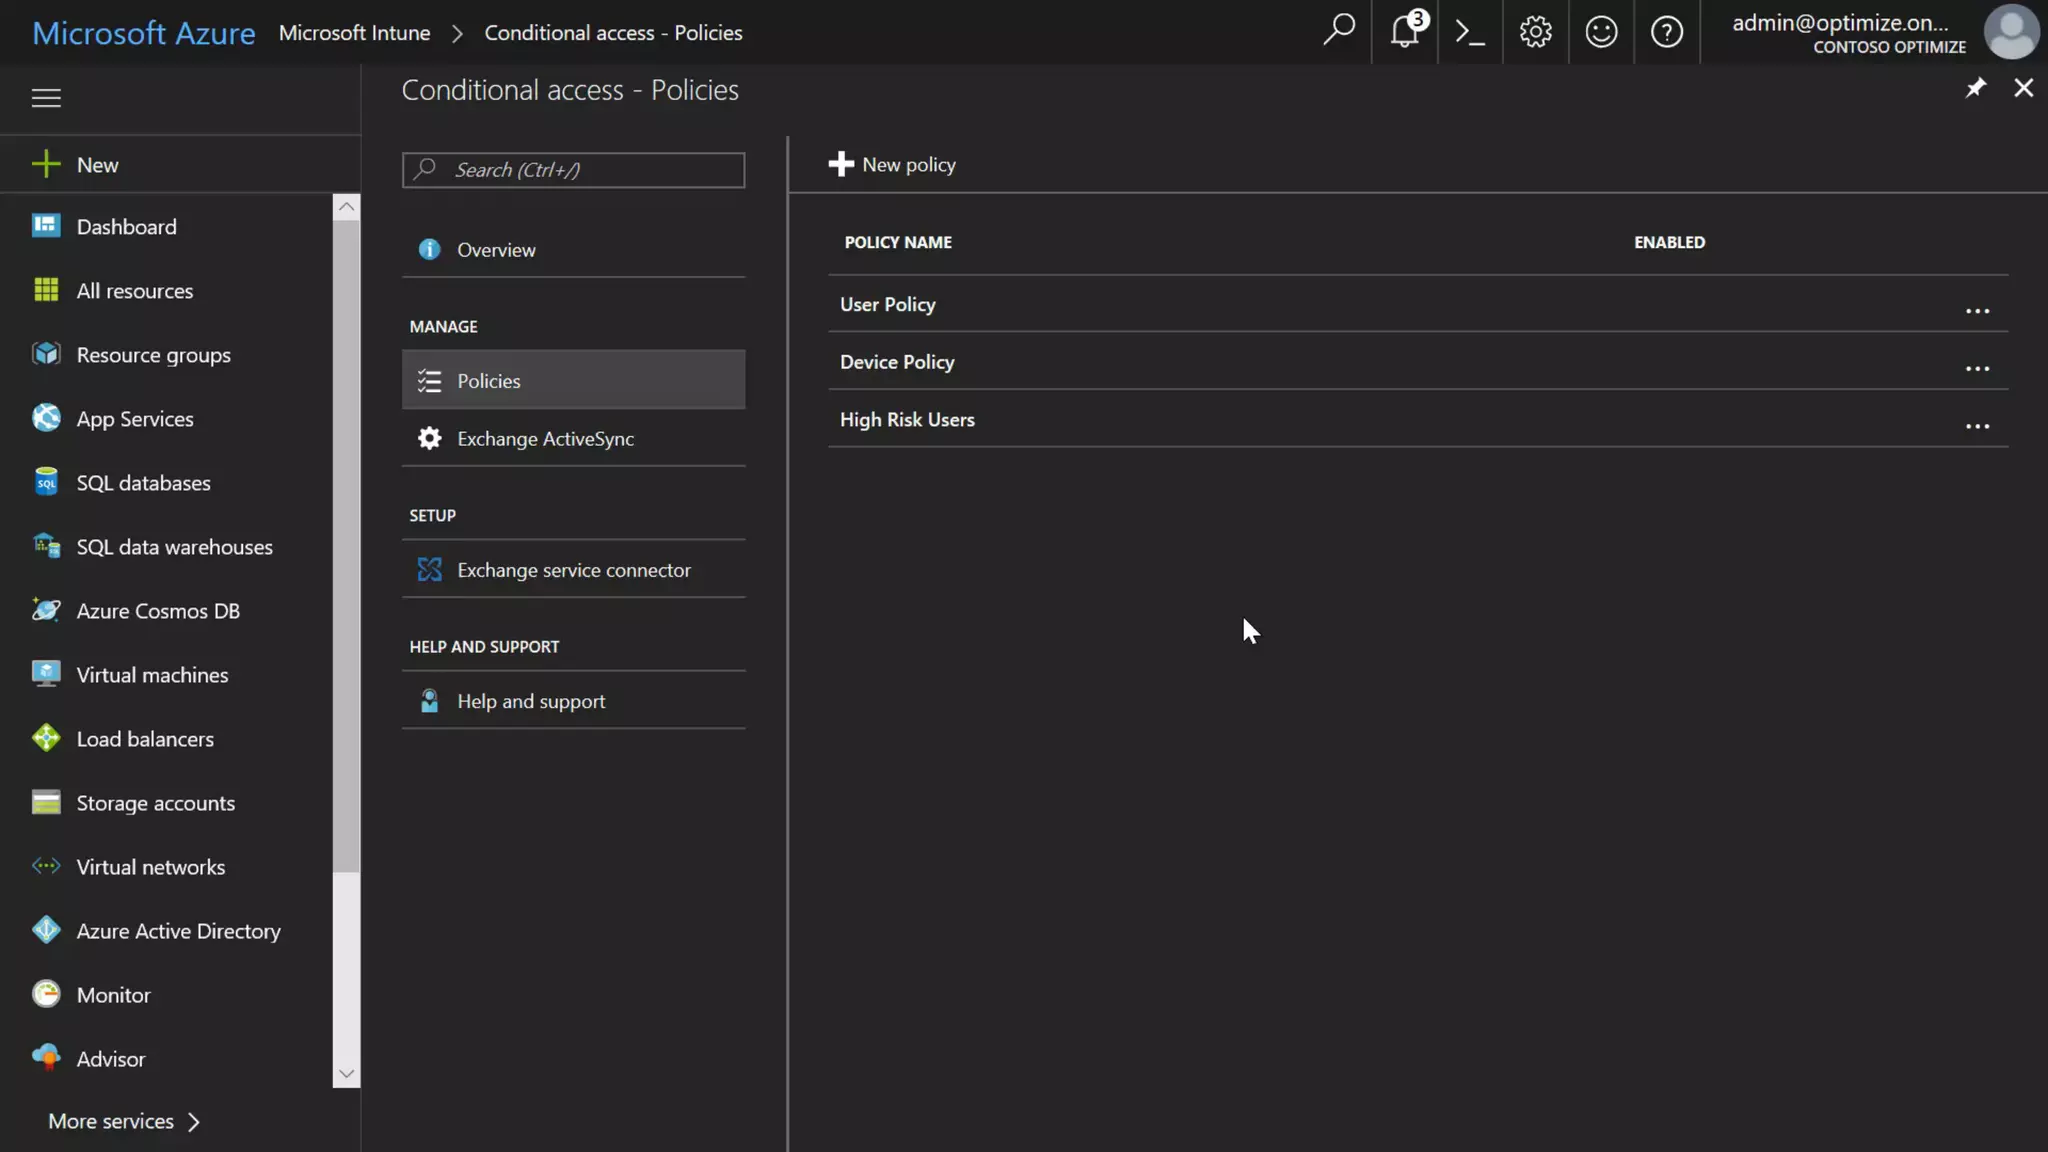The height and width of the screenshot is (1152, 2048).
Task: Launch Cloud Shell from top bar
Action: 1469,32
